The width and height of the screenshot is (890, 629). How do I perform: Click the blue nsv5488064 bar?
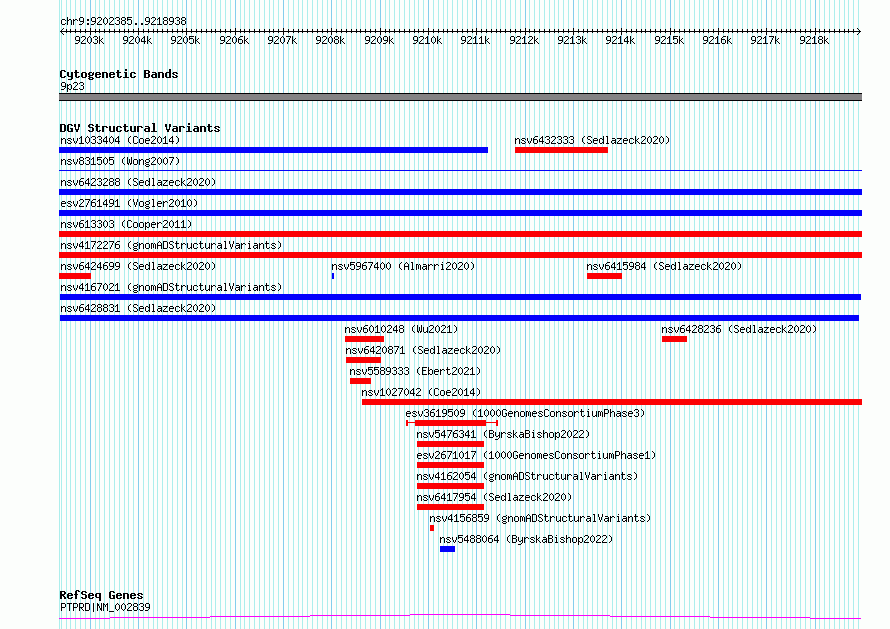coord(447,549)
